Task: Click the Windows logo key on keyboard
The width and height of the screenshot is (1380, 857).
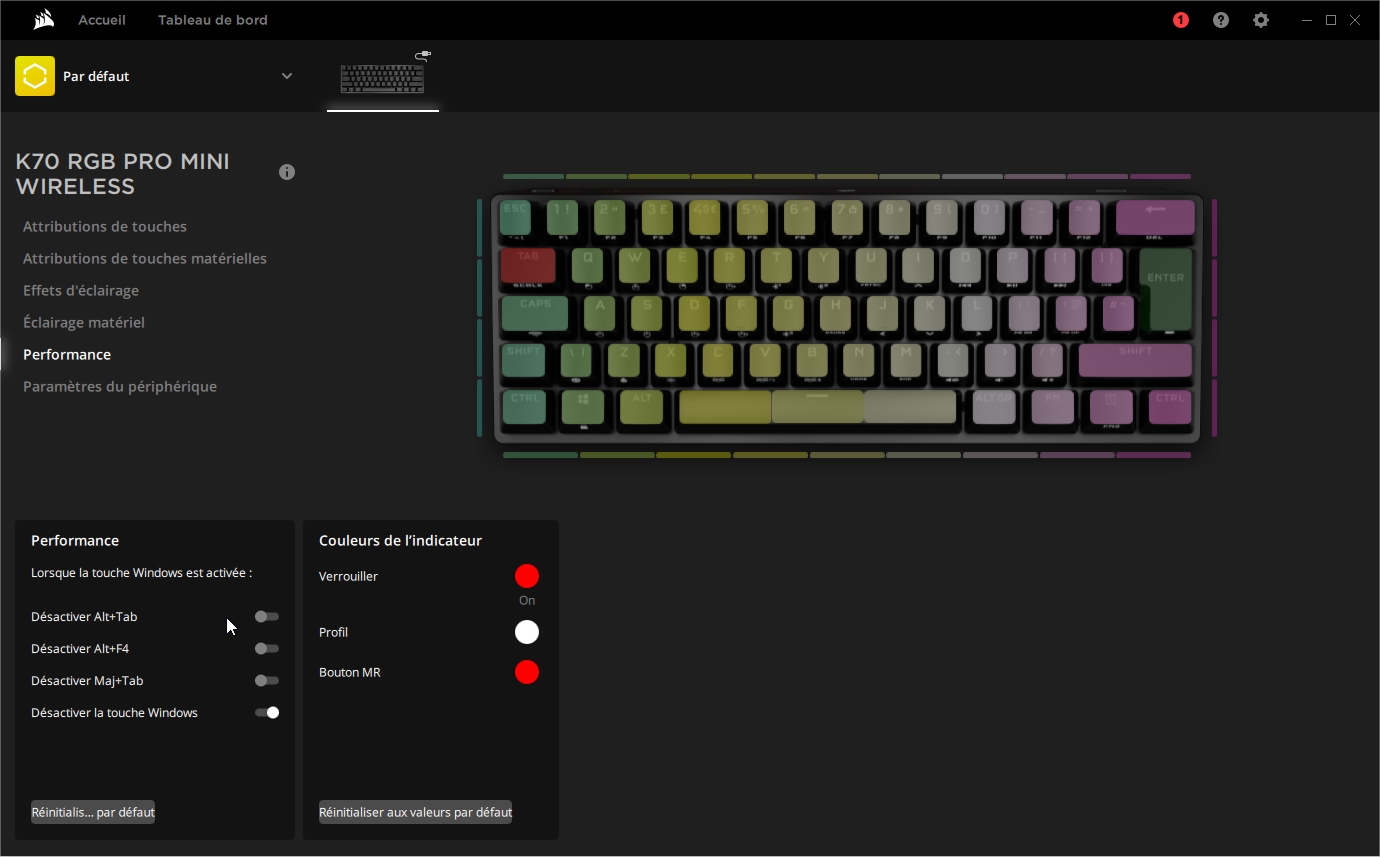Action: click(583, 407)
